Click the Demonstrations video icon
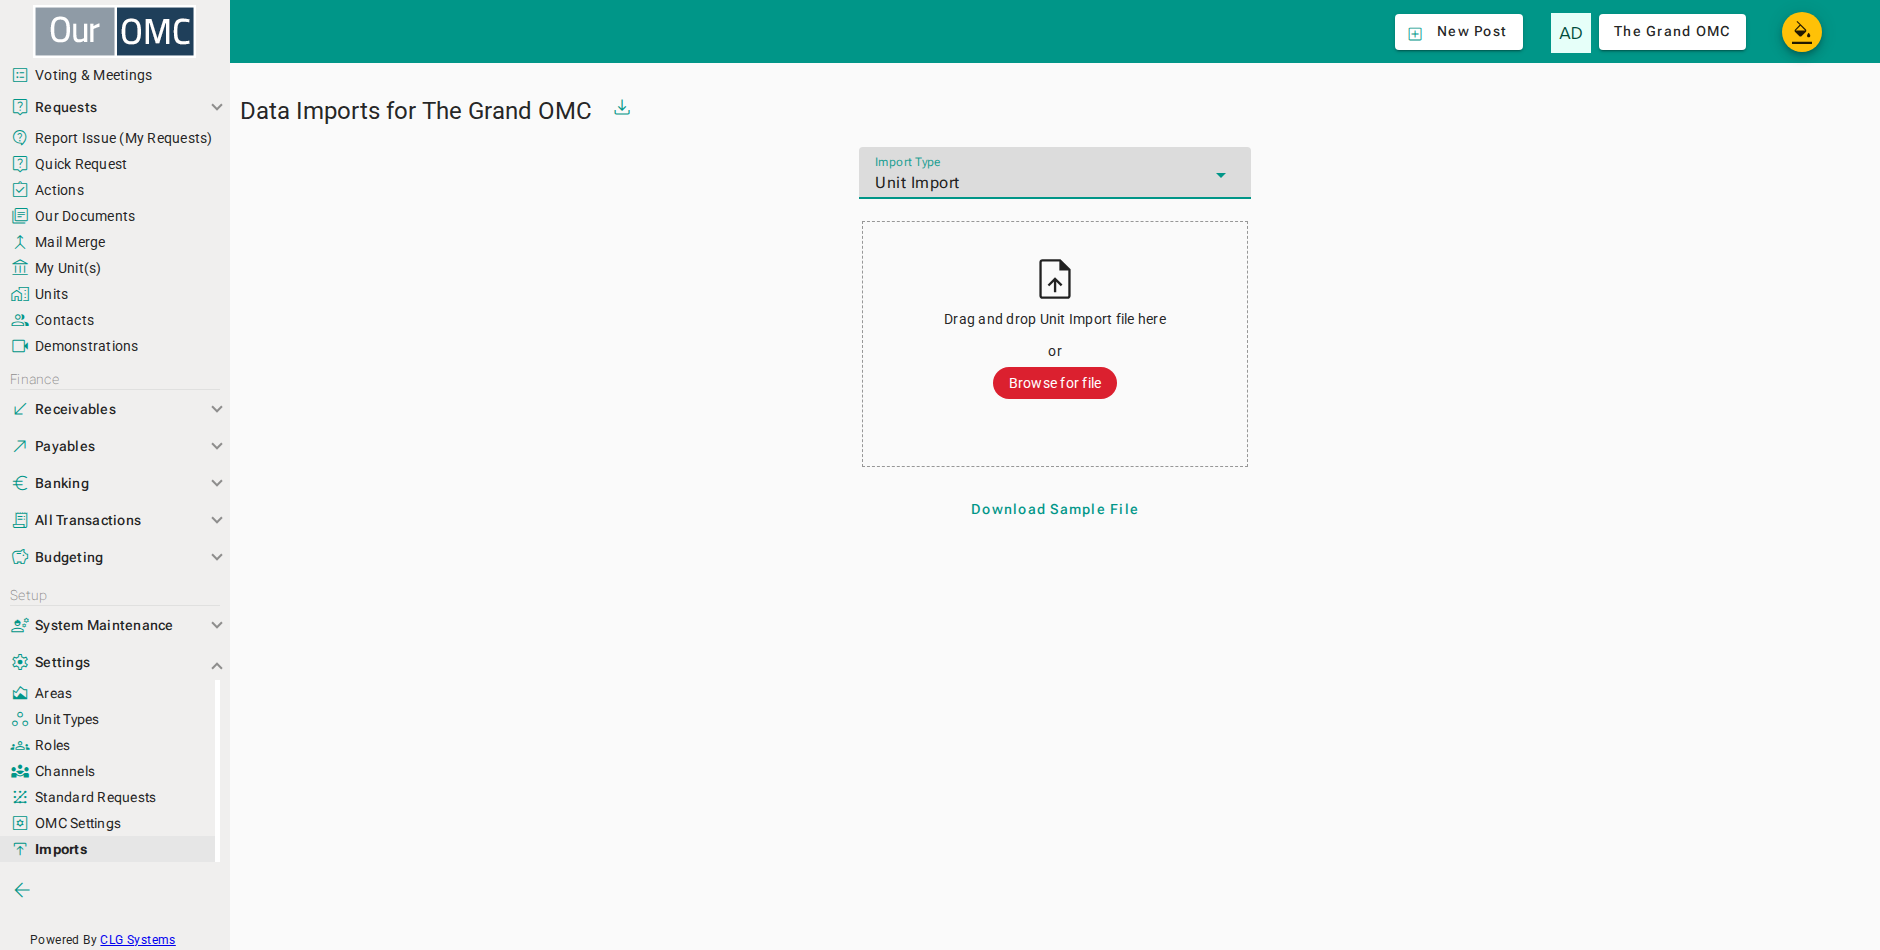The image size is (1880, 950). click(x=20, y=346)
